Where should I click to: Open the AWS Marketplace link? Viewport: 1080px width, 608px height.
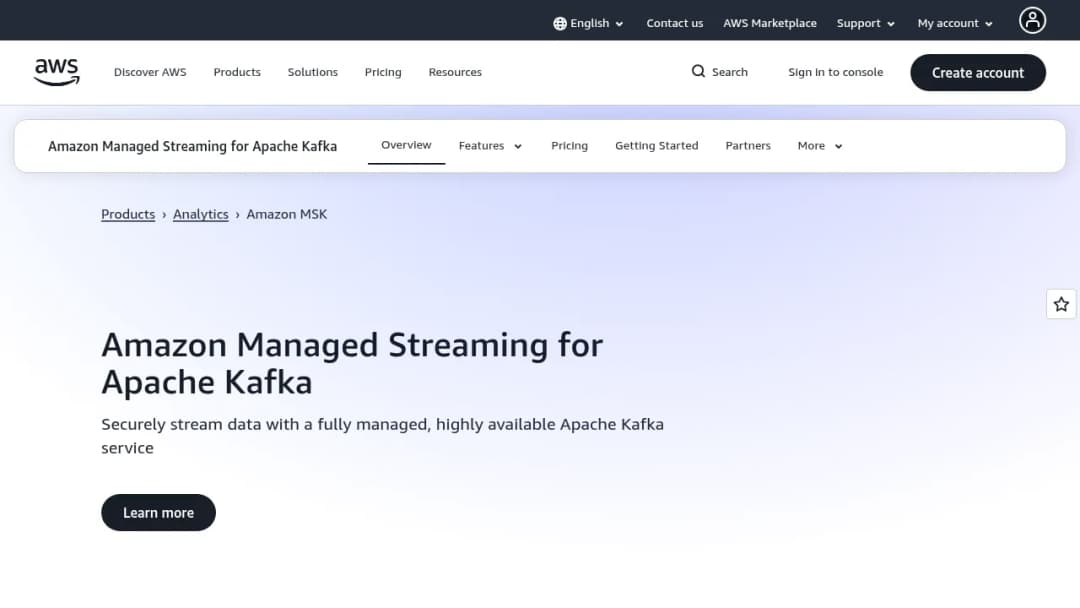click(769, 23)
